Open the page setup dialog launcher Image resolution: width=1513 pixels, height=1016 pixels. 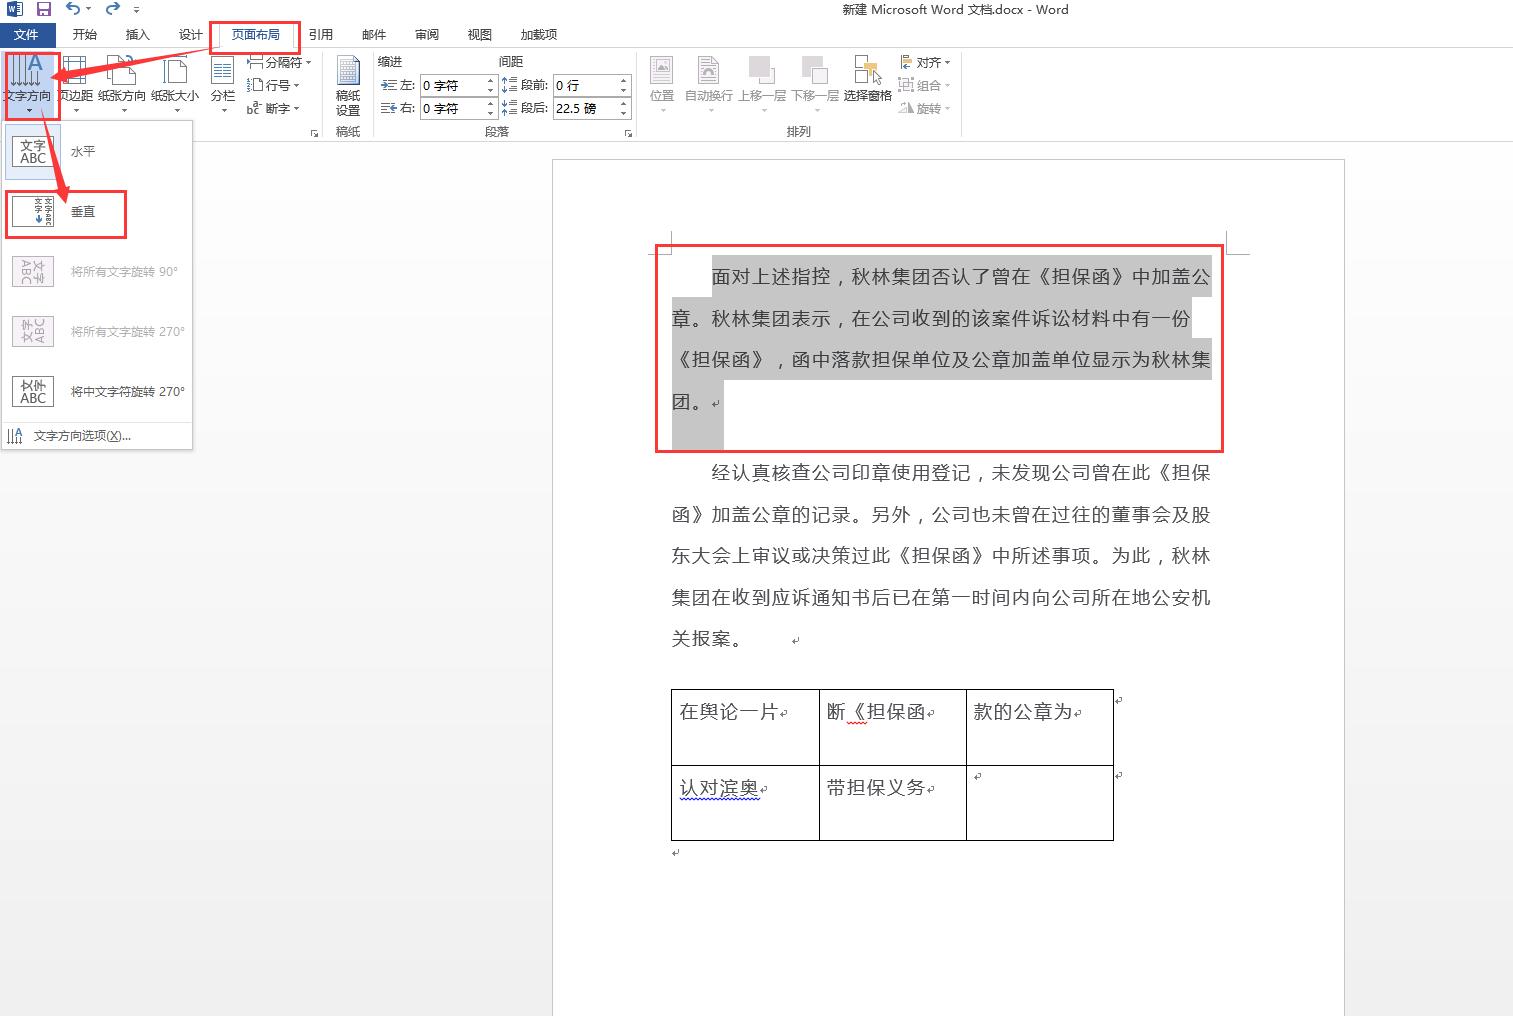coord(314,133)
